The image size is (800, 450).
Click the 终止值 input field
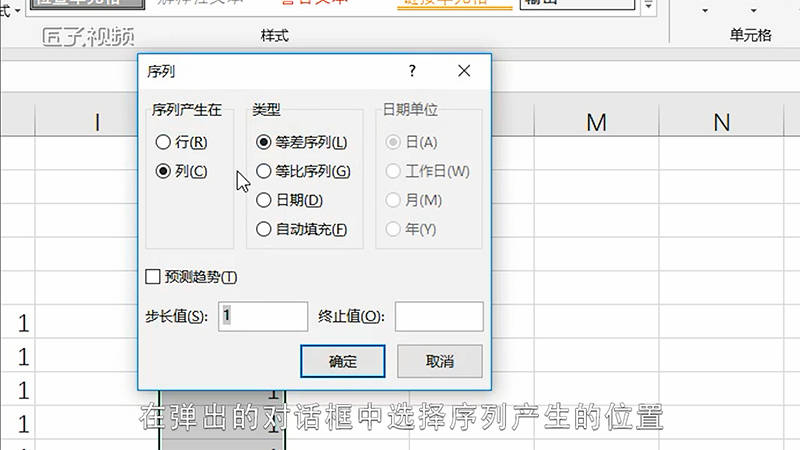(439, 316)
